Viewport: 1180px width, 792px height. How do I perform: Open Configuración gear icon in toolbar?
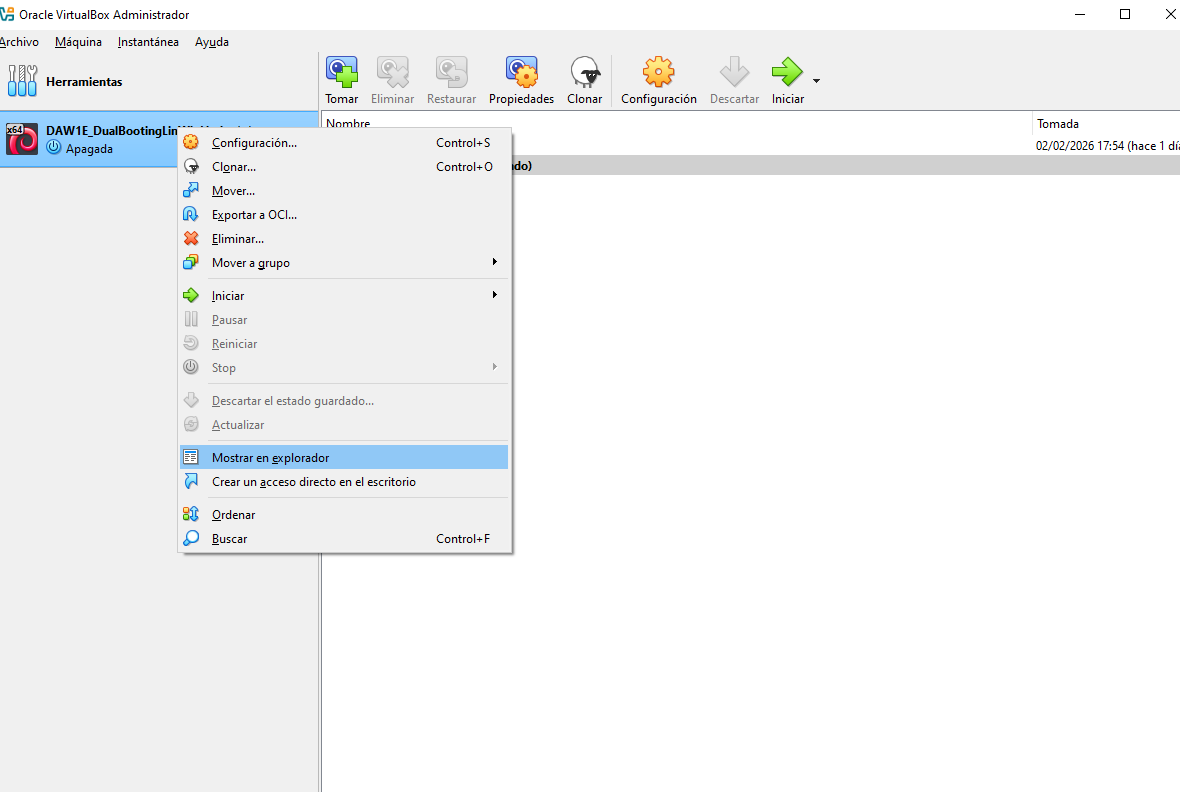click(658, 72)
